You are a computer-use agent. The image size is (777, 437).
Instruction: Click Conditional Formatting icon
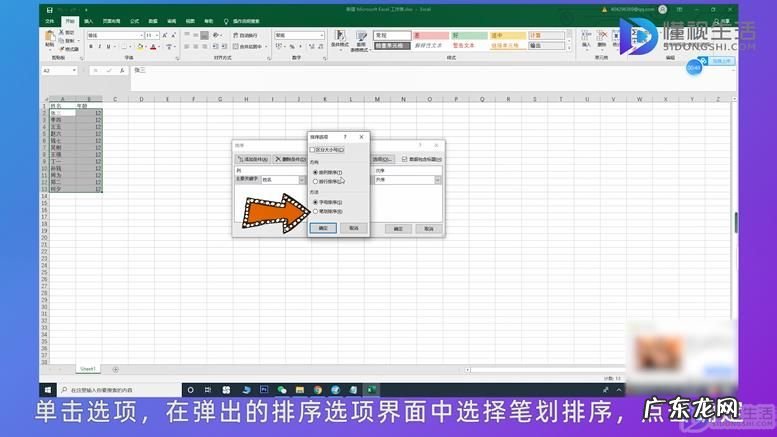(x=339, y=40)
